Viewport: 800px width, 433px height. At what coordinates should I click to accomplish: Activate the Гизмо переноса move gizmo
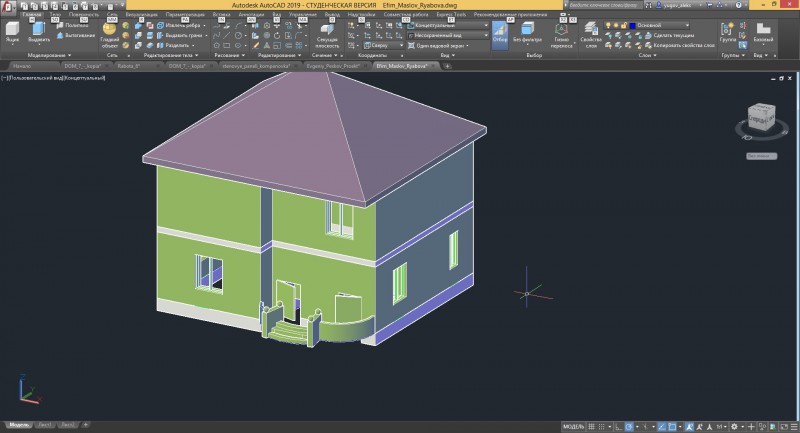(x=561, y=35)
